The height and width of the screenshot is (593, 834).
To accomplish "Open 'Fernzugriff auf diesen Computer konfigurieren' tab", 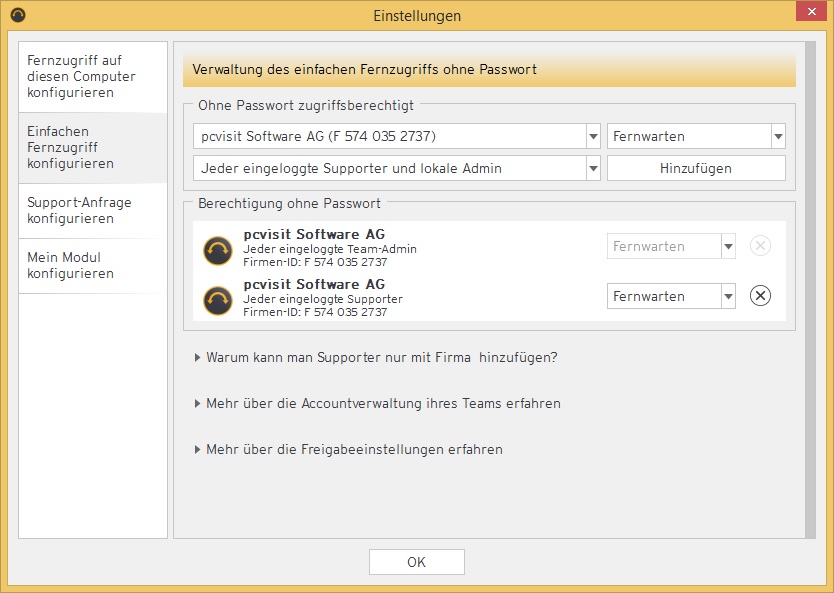I will point(92,77).
